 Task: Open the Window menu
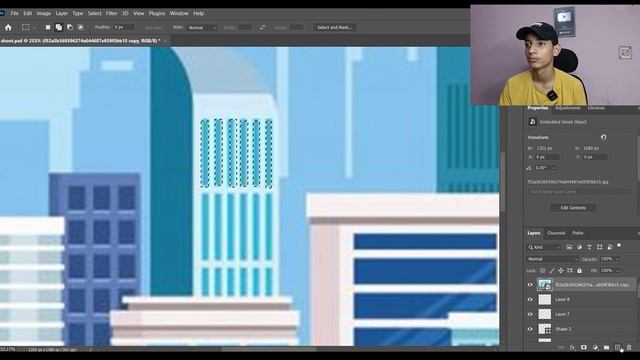point(179,13)
